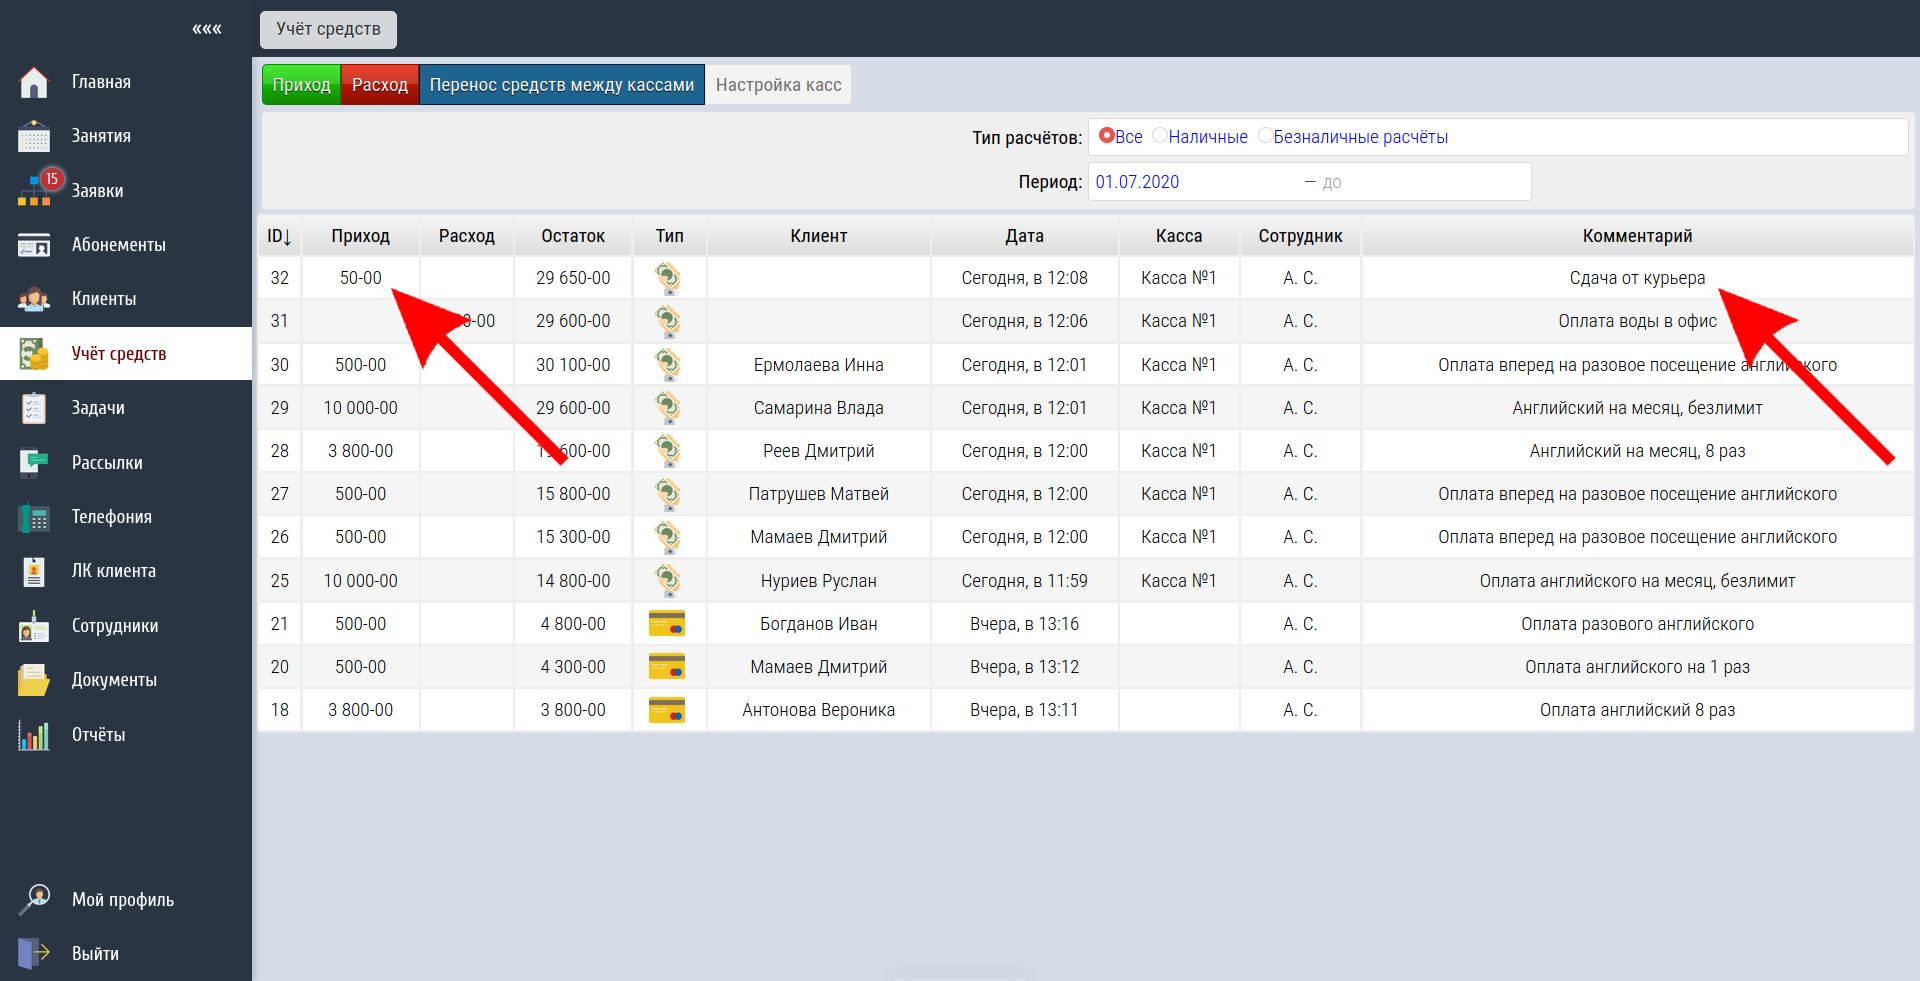Click income value 50-00 in row 32

(360, 278)
